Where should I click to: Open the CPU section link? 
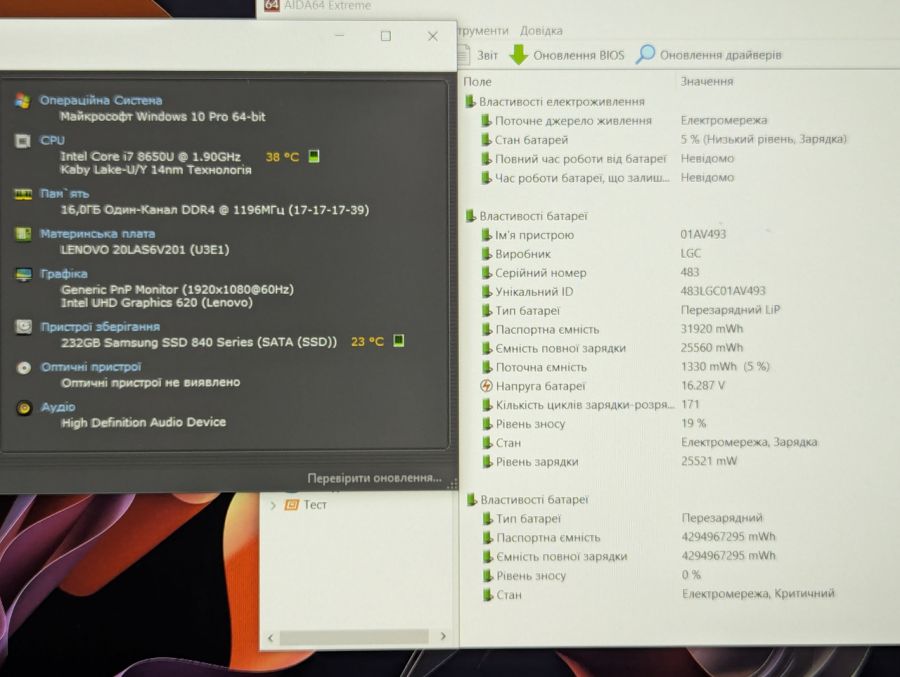(x=52, y=140)
